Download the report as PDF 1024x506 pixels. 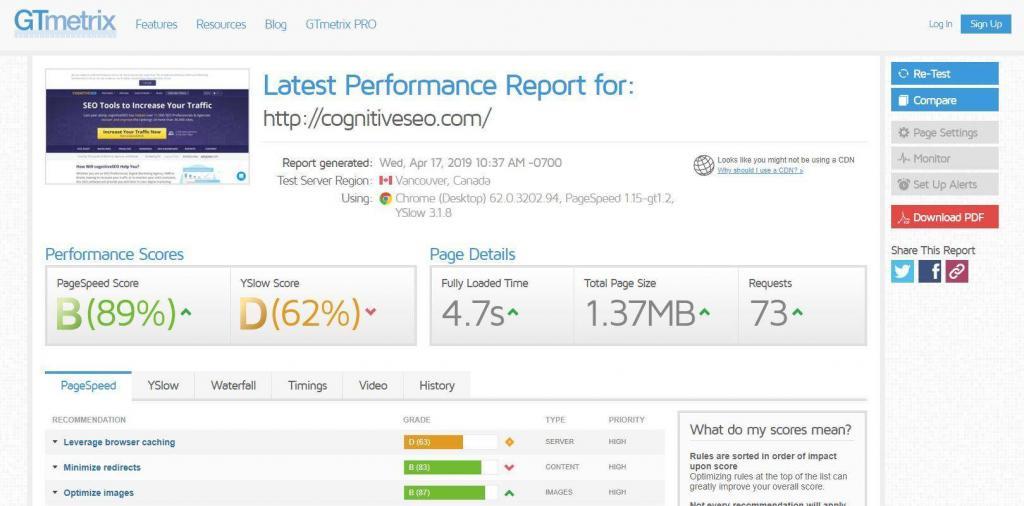(944, 217)
